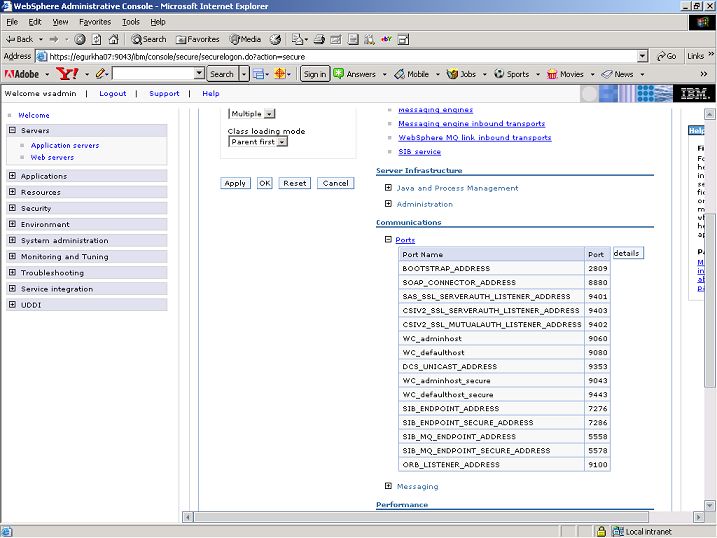Collapse the Servers navigation section
The height and width of the screenshot is (538, 717).
[12, 130]
